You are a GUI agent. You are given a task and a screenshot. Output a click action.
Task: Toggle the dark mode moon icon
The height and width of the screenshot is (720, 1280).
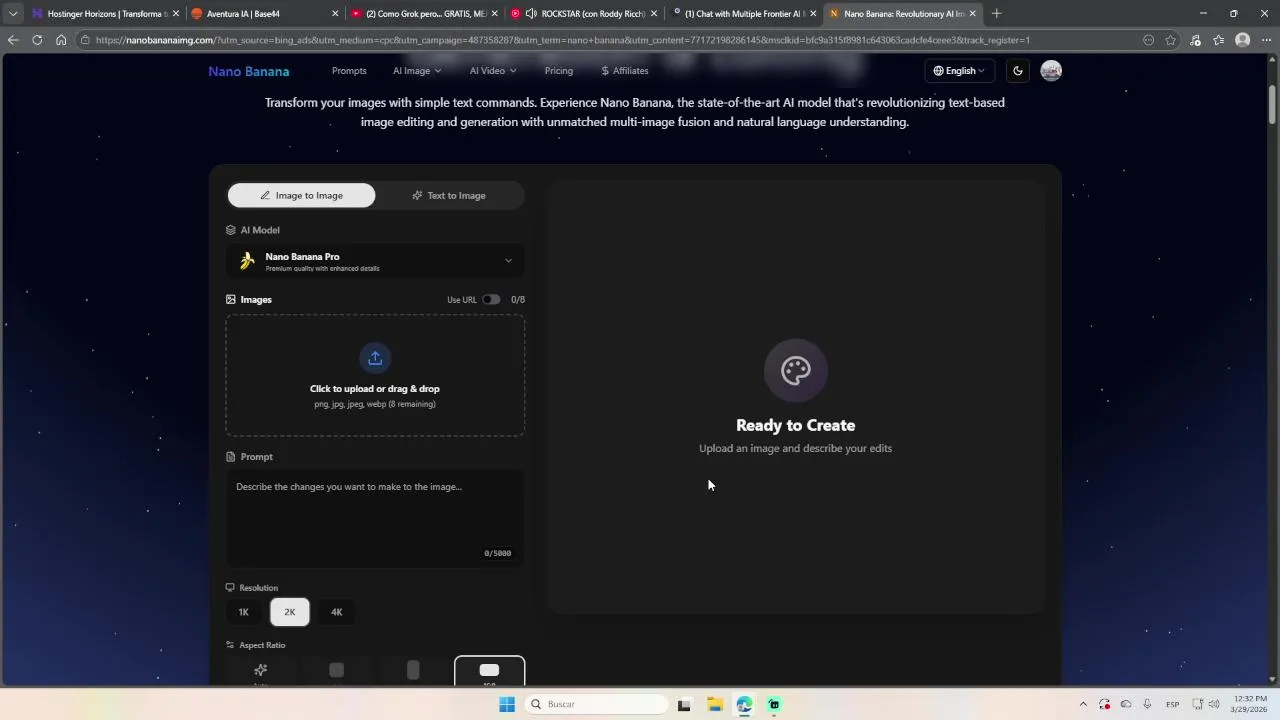pos(1018,71)
